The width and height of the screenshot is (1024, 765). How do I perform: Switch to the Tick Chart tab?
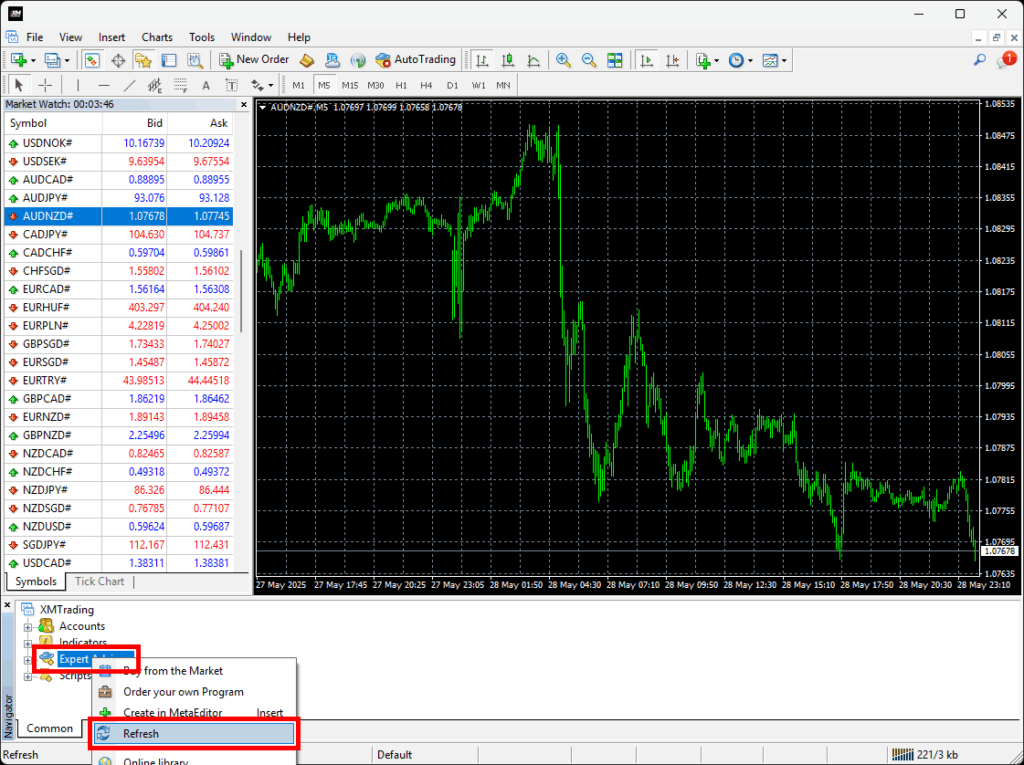(99, 581)
